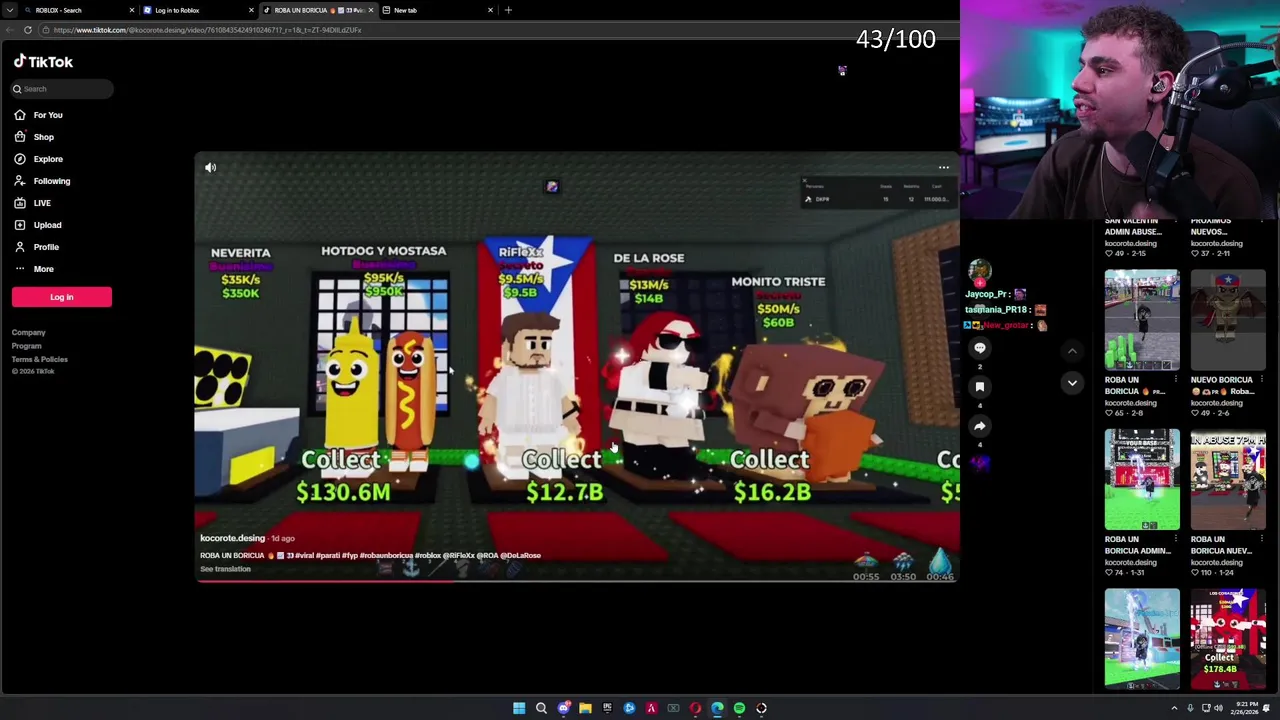Open ROBA UN BORICUA thumbnail with 65 likes
This screenshot has width=1280, height=720.
point(1142,320)
